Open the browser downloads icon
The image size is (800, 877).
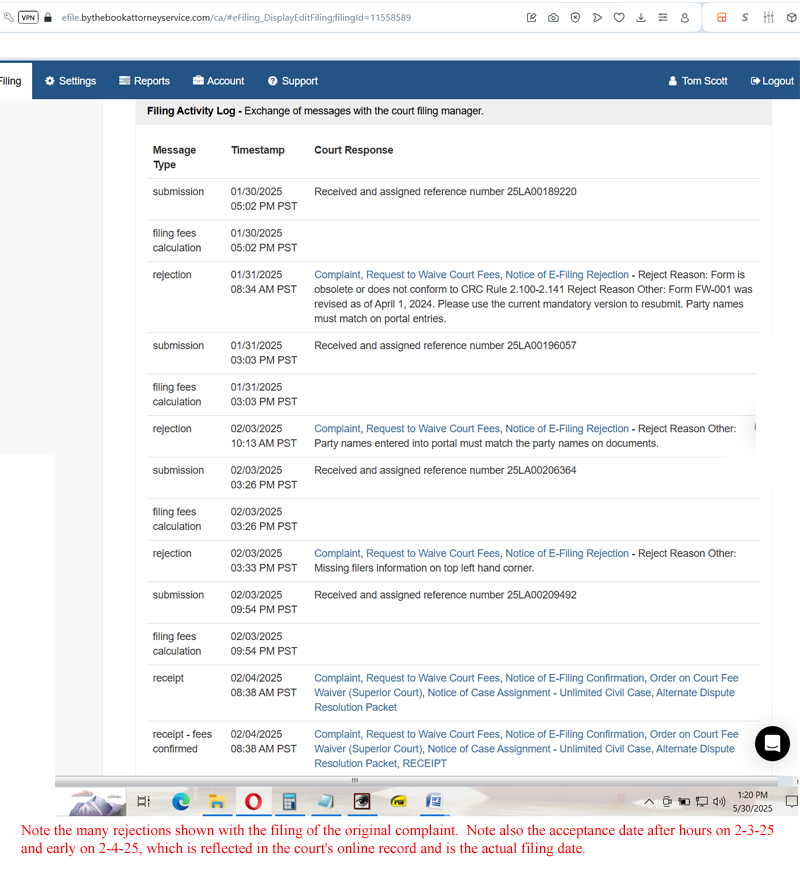(640, 17)
